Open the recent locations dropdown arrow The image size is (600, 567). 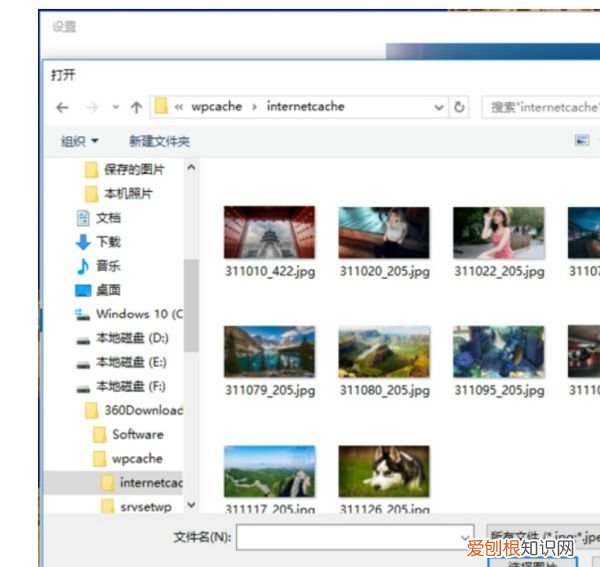(x=116, y=108)
